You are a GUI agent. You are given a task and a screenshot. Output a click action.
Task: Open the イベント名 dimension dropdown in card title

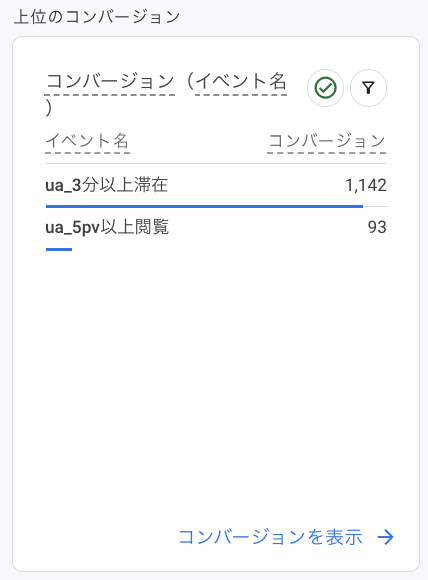[241, 81]
